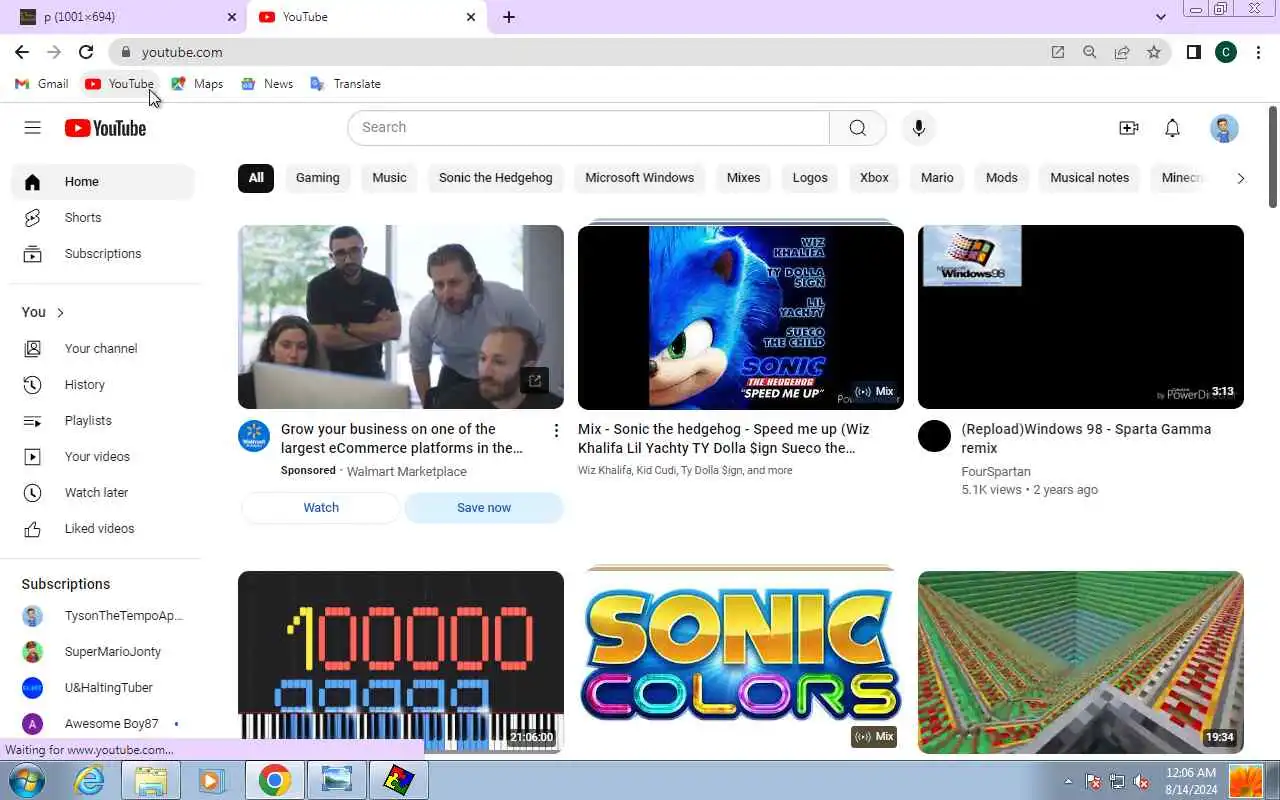The height and width of the screenshot is (800, 1280).
Task: Open the tab search dropdown arrow
Action: click(1161, 17)
